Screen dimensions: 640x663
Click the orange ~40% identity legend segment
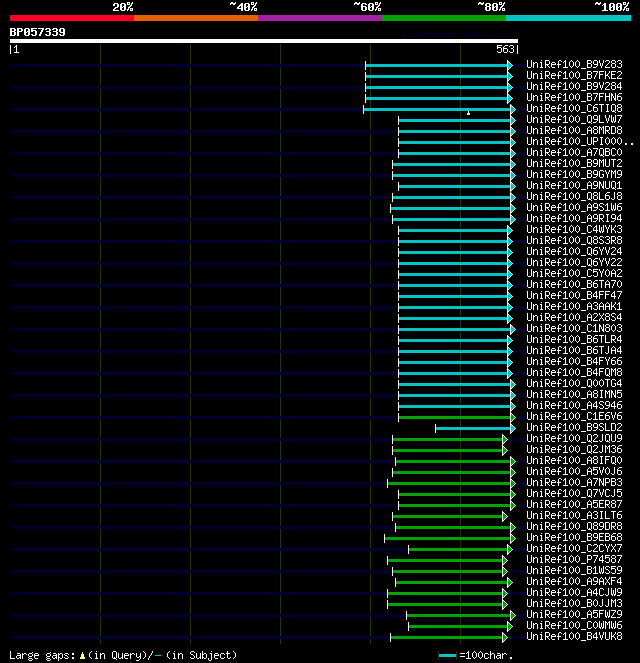196,18
